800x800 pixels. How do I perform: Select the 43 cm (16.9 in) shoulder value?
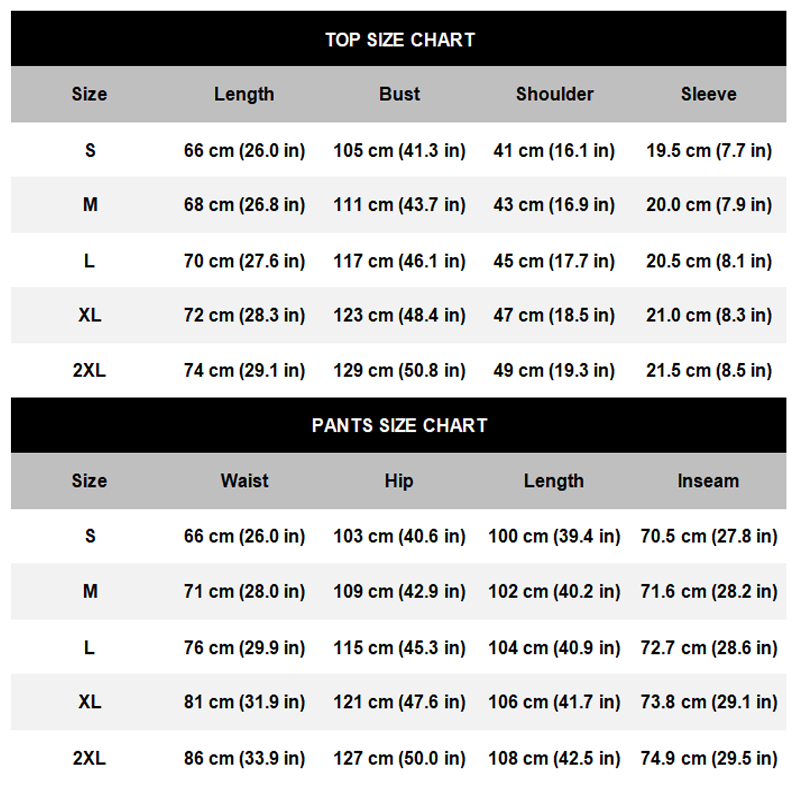[x=554, y=205]
